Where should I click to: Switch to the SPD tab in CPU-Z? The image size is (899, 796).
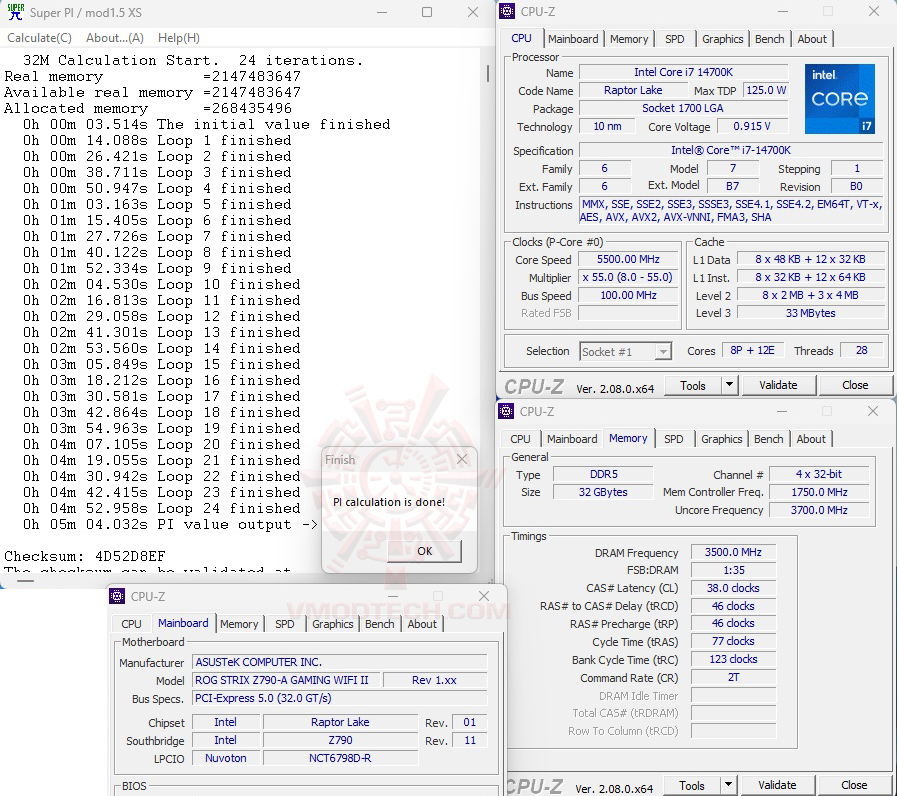click(x=675, y=38)
